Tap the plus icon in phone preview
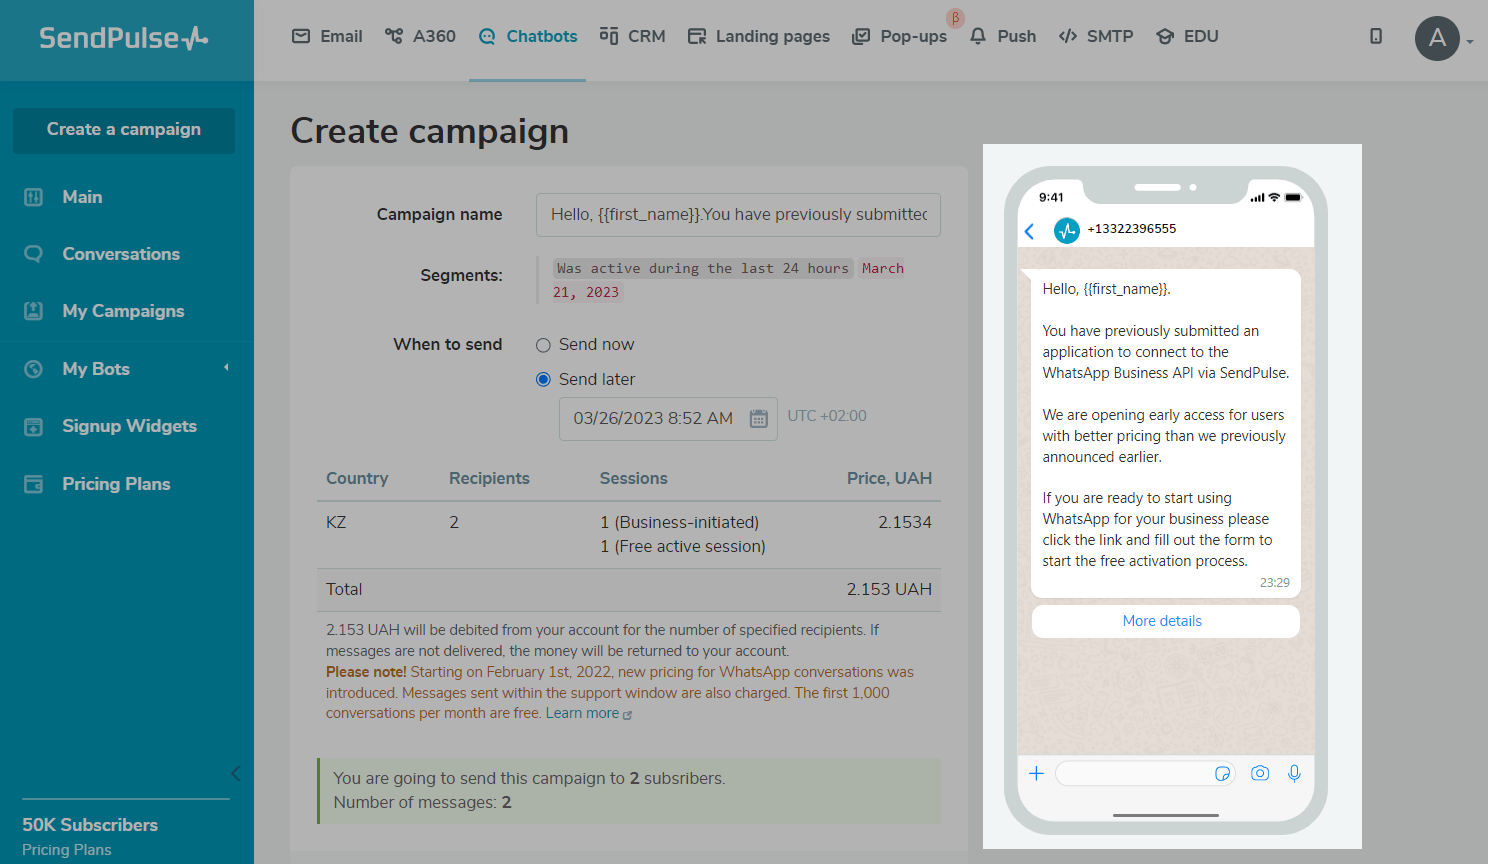Screen dimensions: 1488x864 [x=1037, y=773]
